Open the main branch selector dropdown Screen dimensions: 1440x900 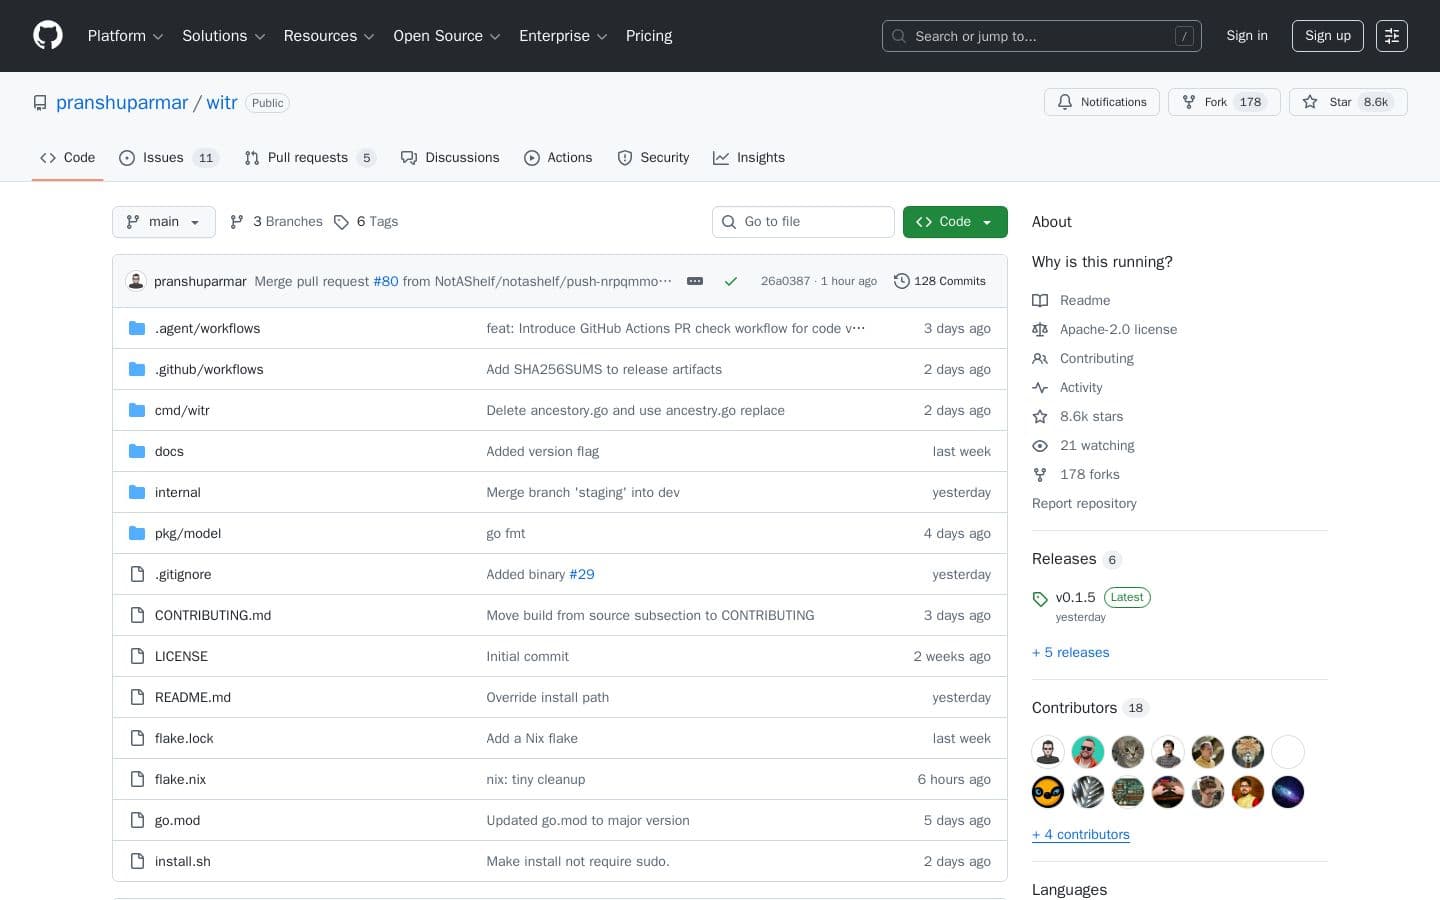(x=163, y=222)
